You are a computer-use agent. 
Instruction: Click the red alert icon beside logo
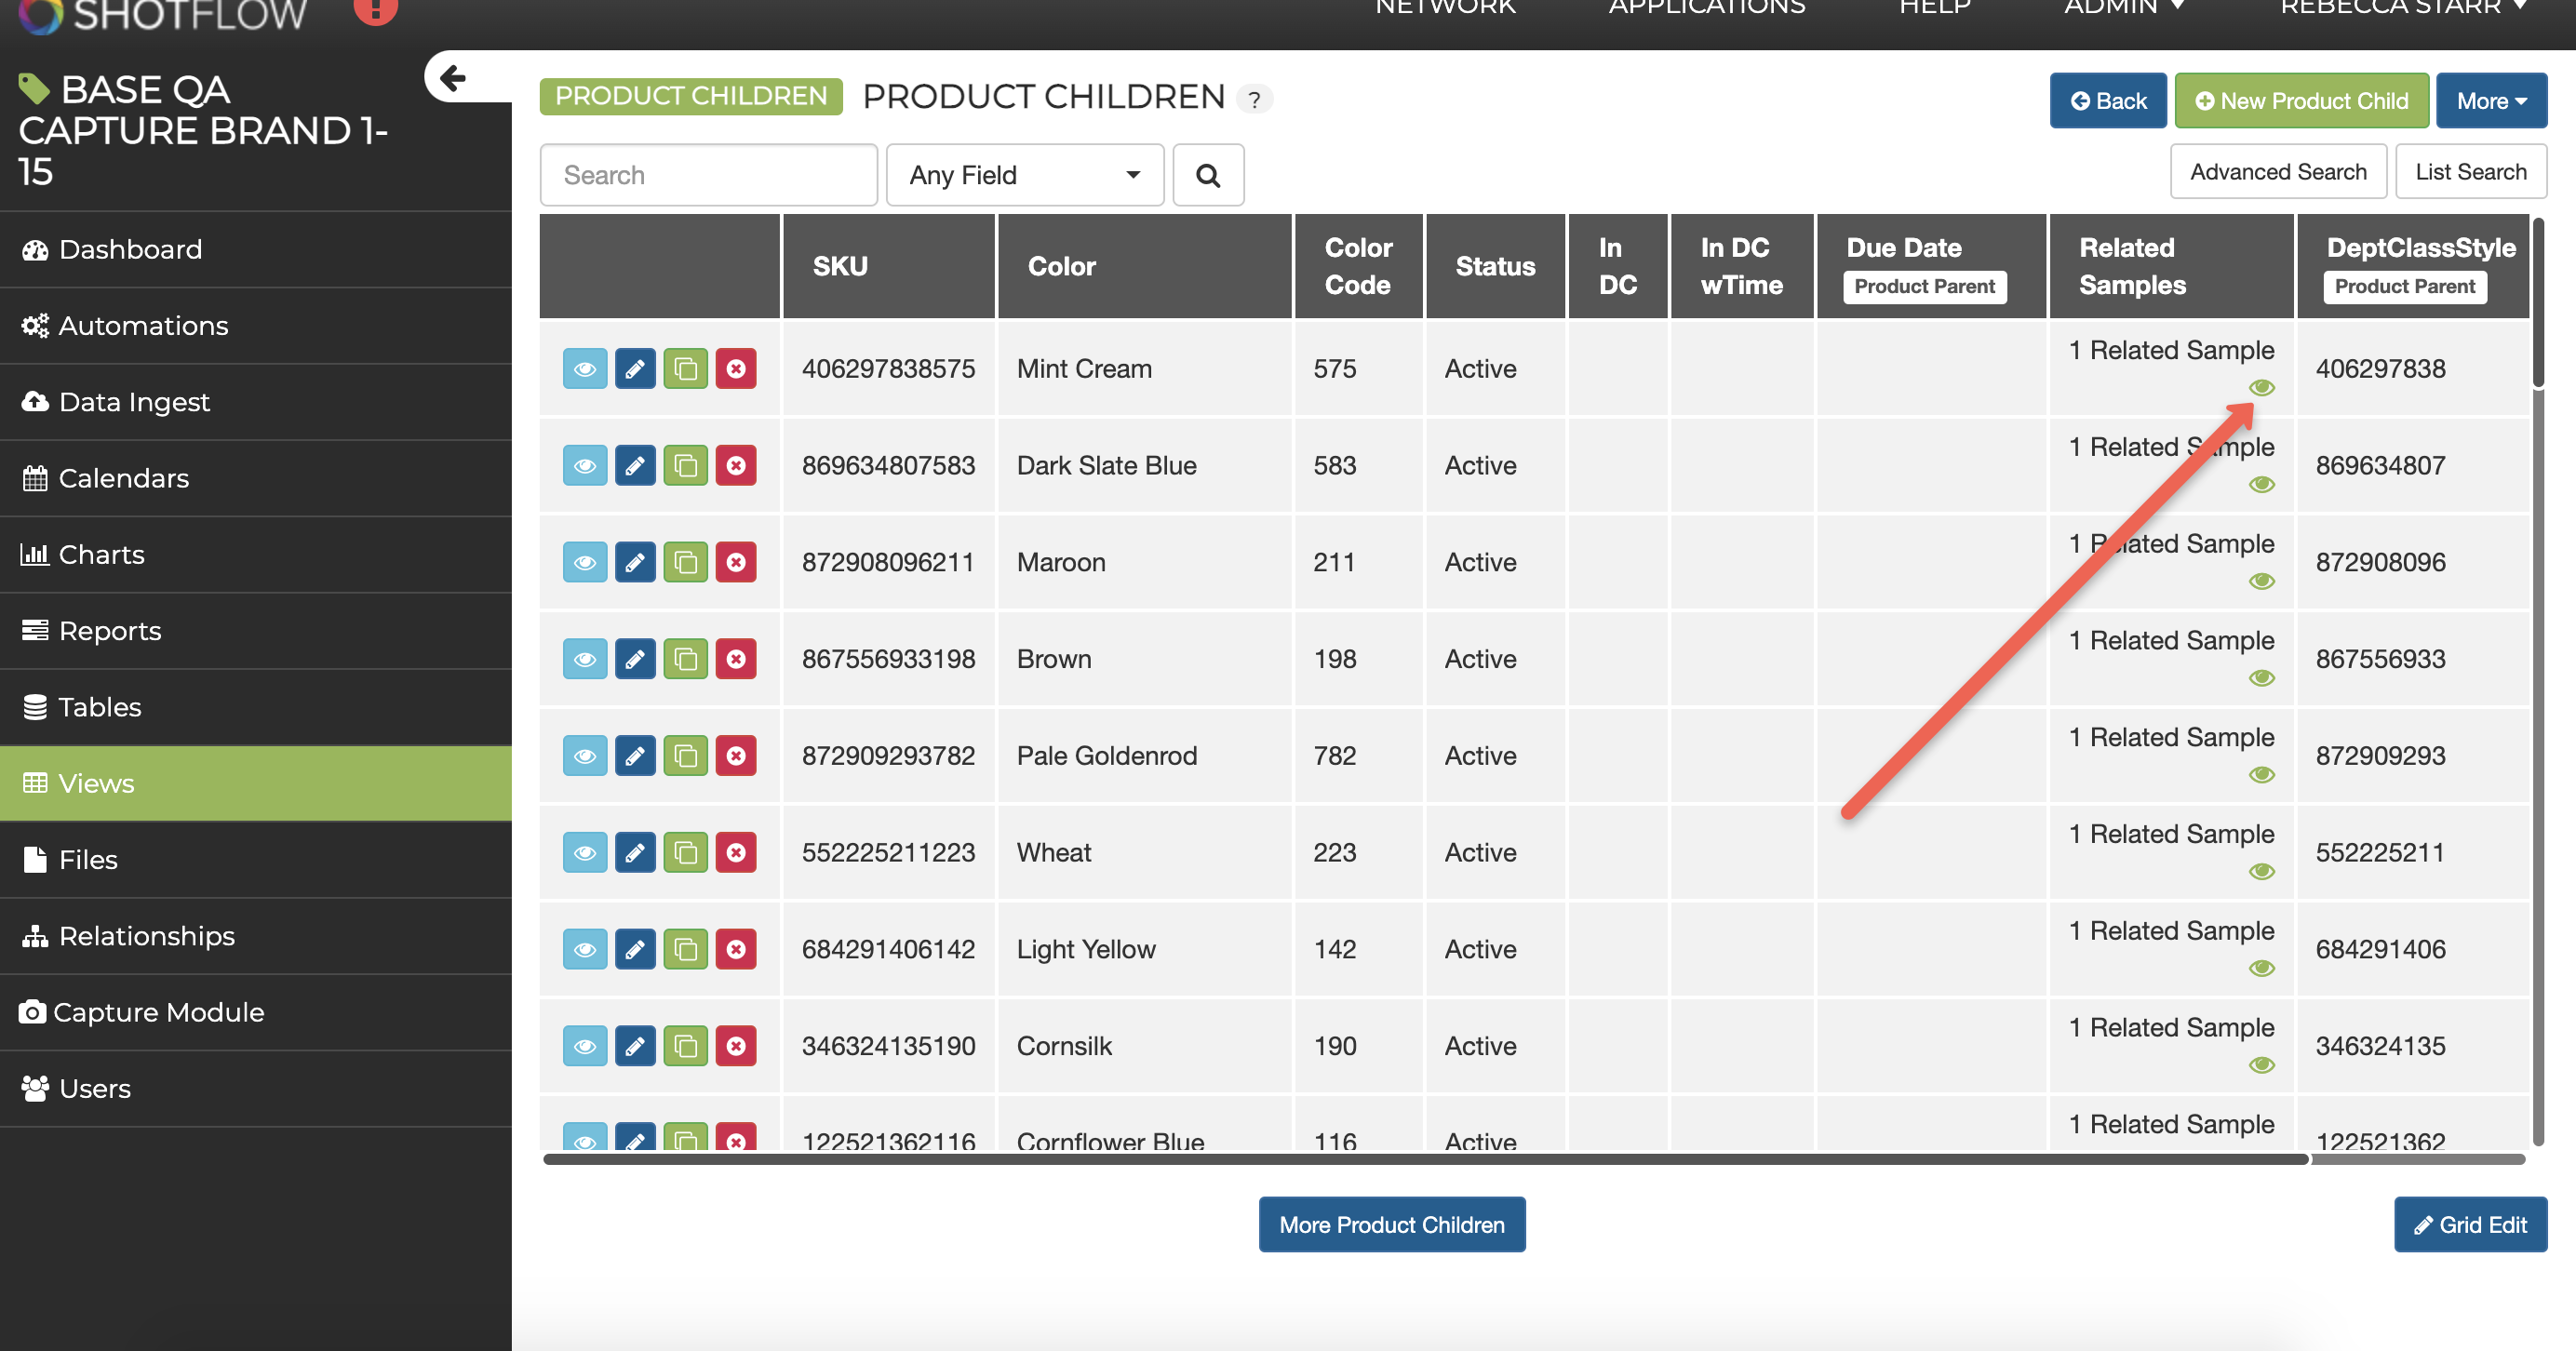pos(376,10)
